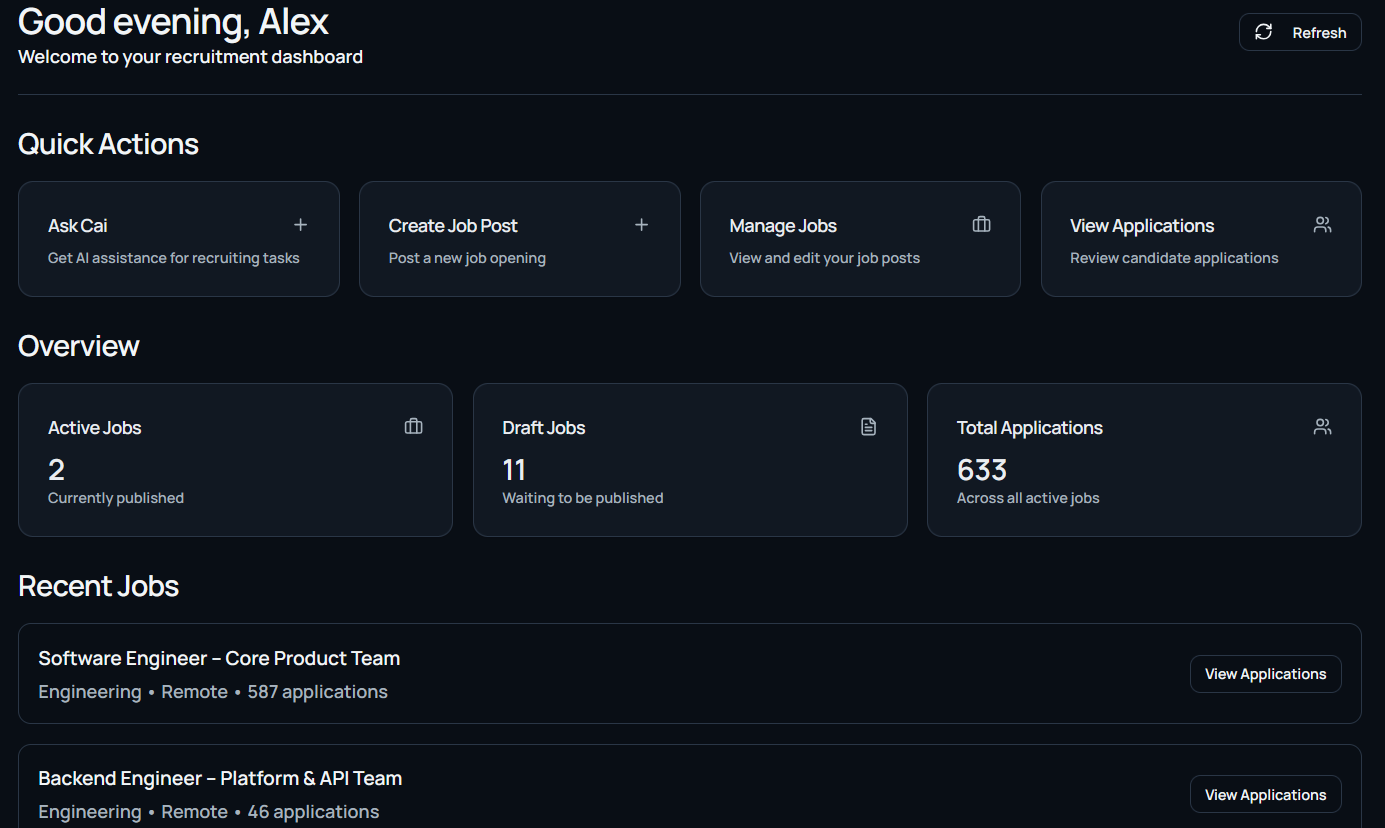Open the Manage Jobs quick action
This screenshot has height=828, width=1385.
783,226
